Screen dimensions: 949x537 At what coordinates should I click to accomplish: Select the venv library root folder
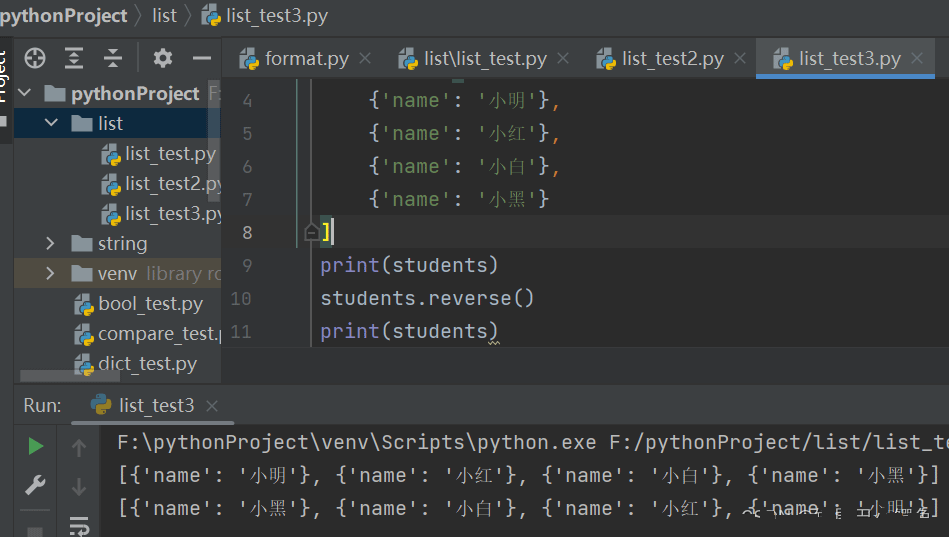tap(117, 274)
